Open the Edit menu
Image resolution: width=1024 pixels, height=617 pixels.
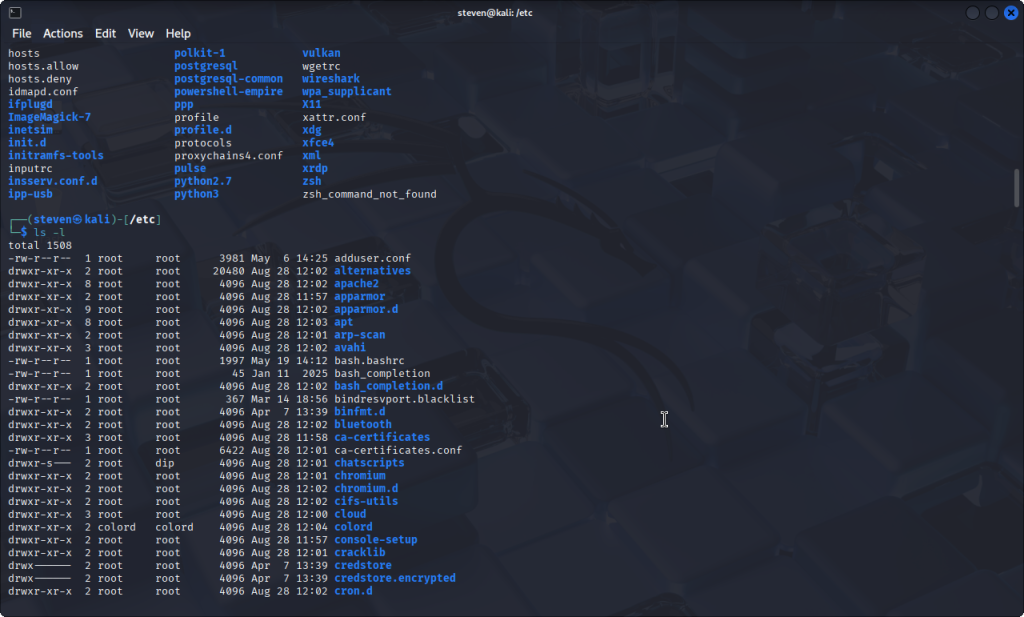click(105, 33)
